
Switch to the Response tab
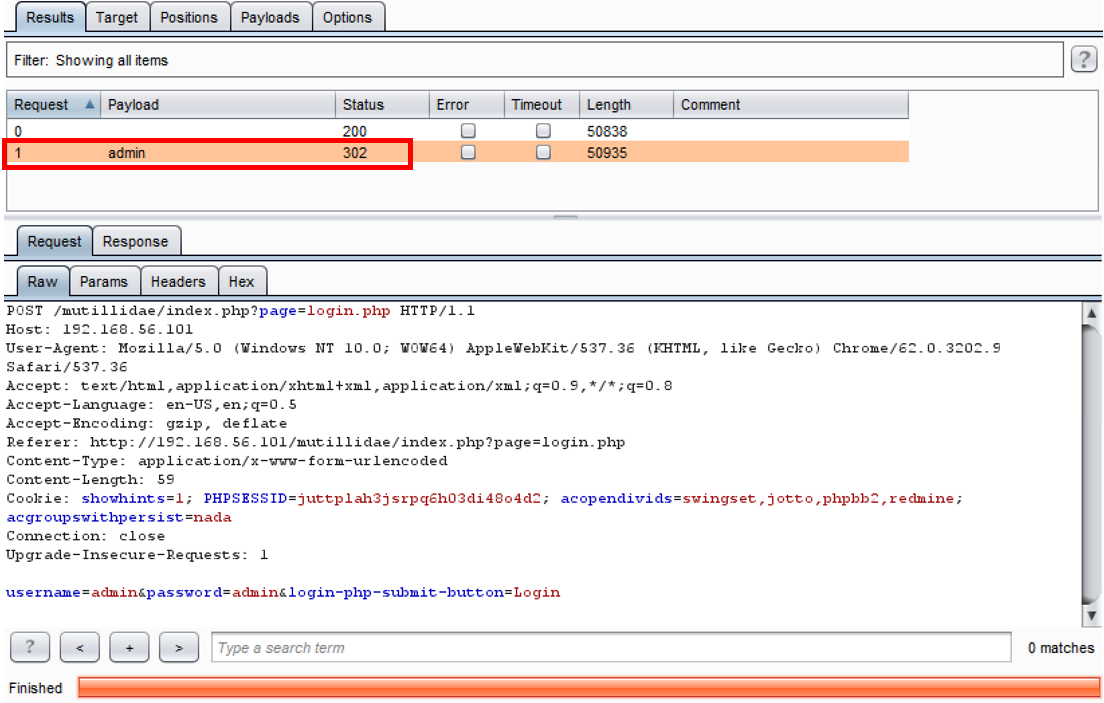point(136,242)
